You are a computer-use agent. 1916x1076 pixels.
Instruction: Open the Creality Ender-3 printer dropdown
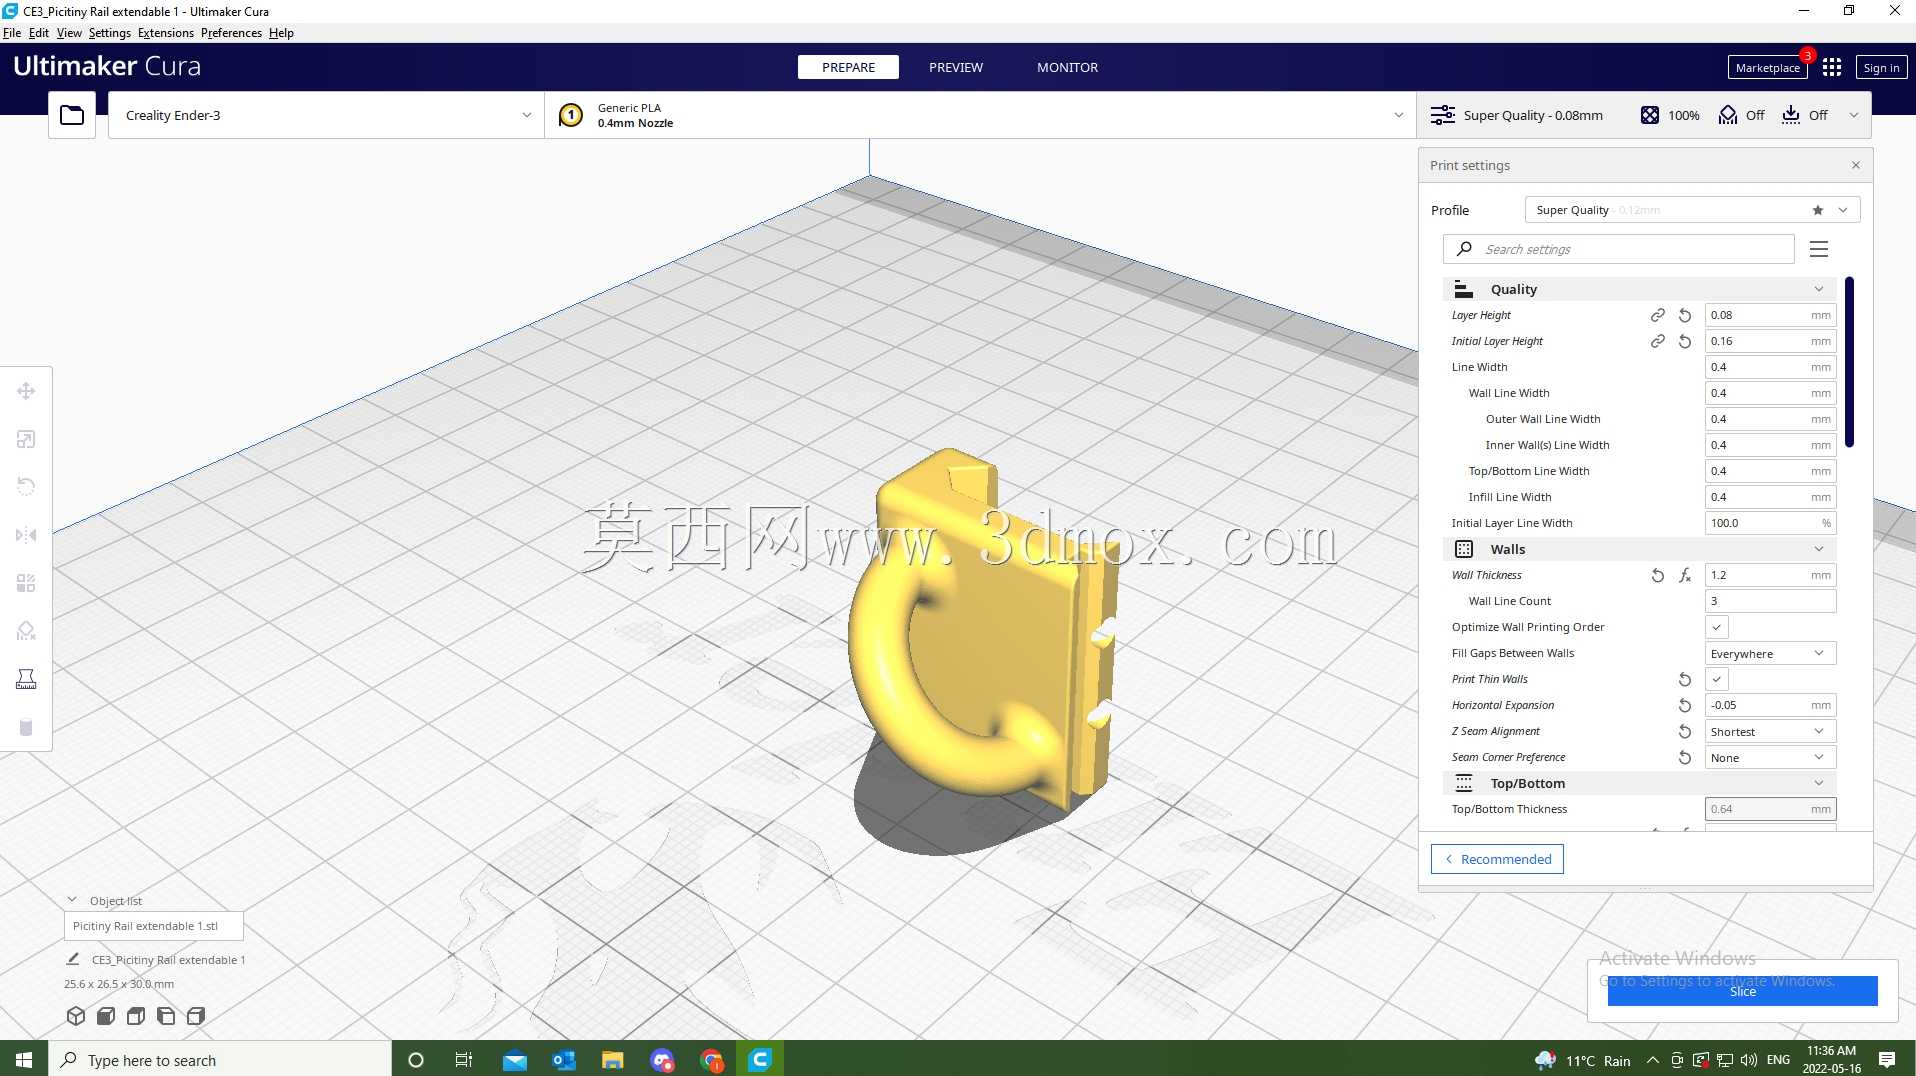pos(326,115)
